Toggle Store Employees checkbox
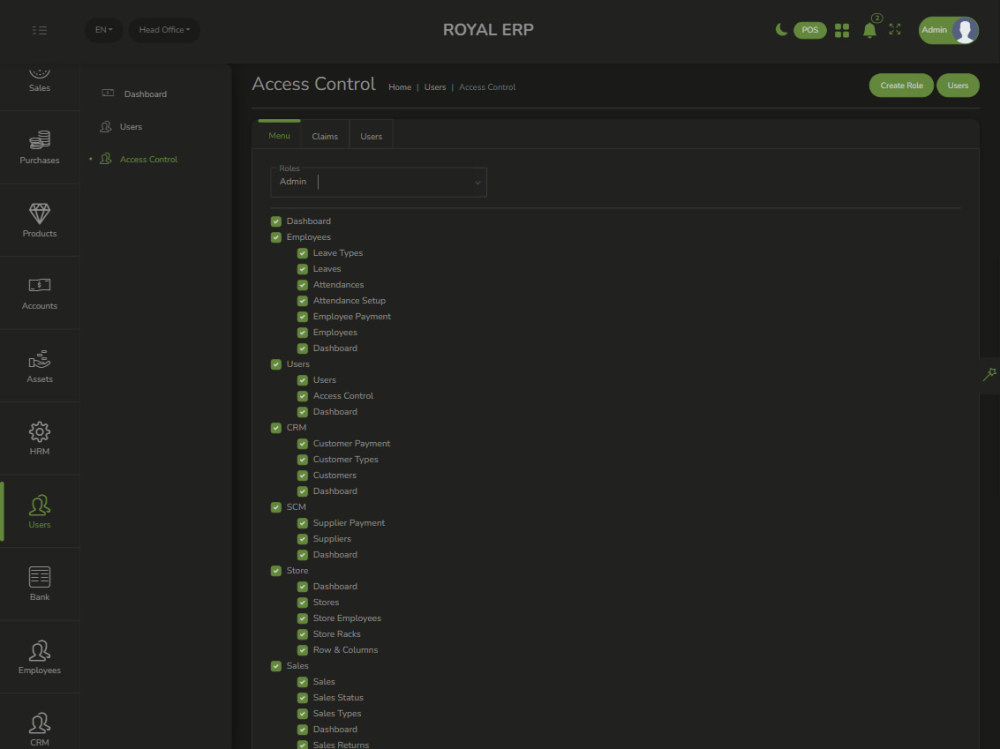 click(303, 618)
